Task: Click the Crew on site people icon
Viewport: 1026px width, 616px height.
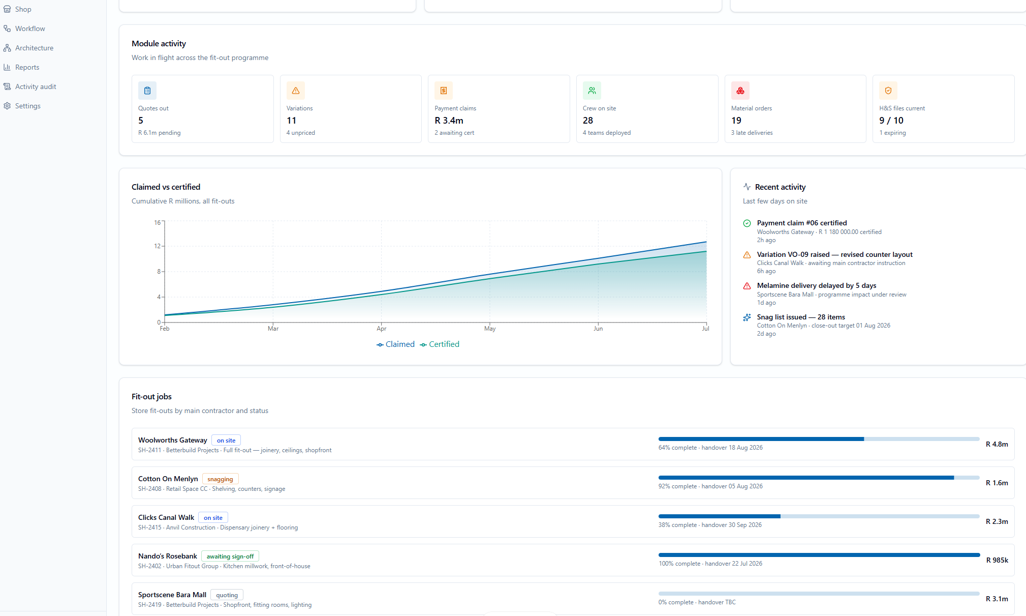Action: click(x=592, y=90)
